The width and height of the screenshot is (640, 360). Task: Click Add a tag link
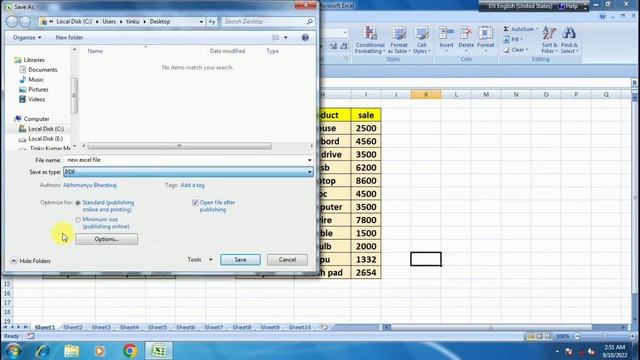click(x=193, y=185)
